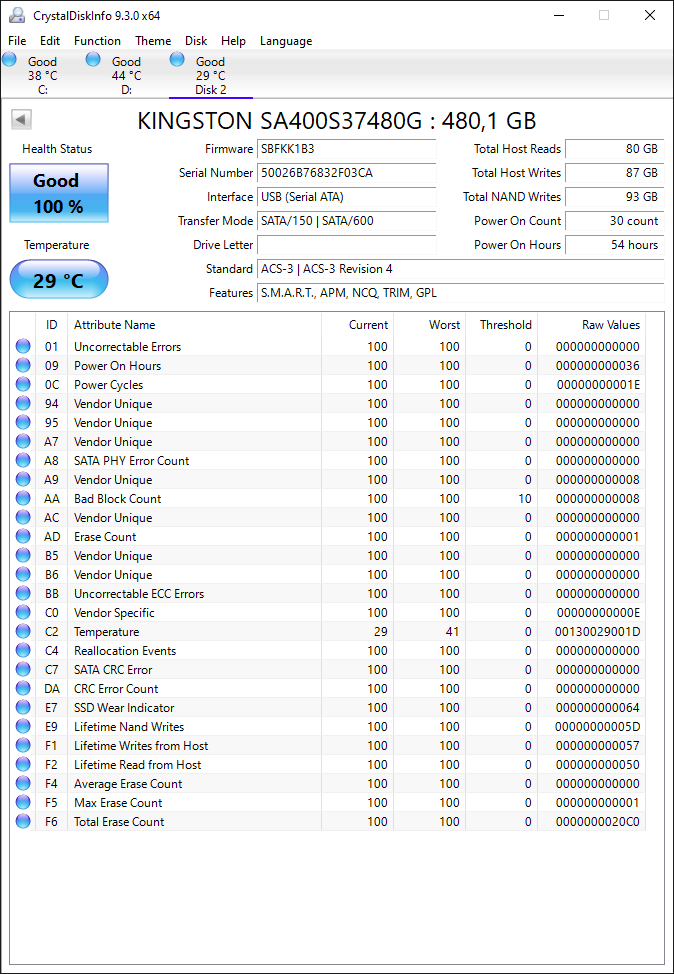Click status orb for Bad Block Count
Image resolution: width=674 pixels, height=974 pixels.
coord(23,498)
